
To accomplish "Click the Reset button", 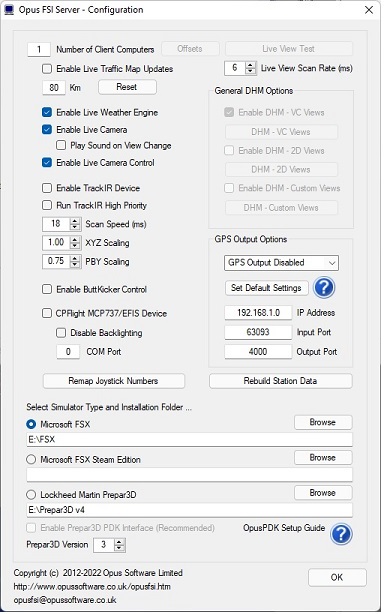I will click(127, 87).
